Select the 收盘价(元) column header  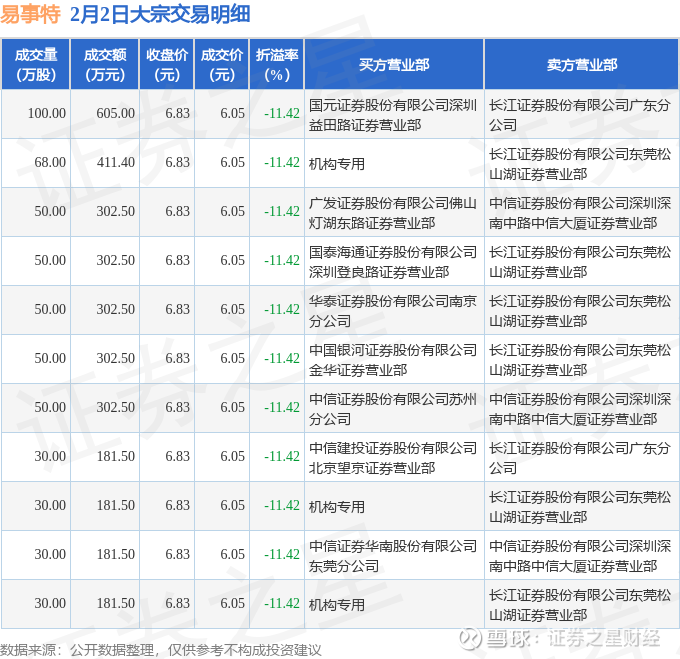click(167, 65)
